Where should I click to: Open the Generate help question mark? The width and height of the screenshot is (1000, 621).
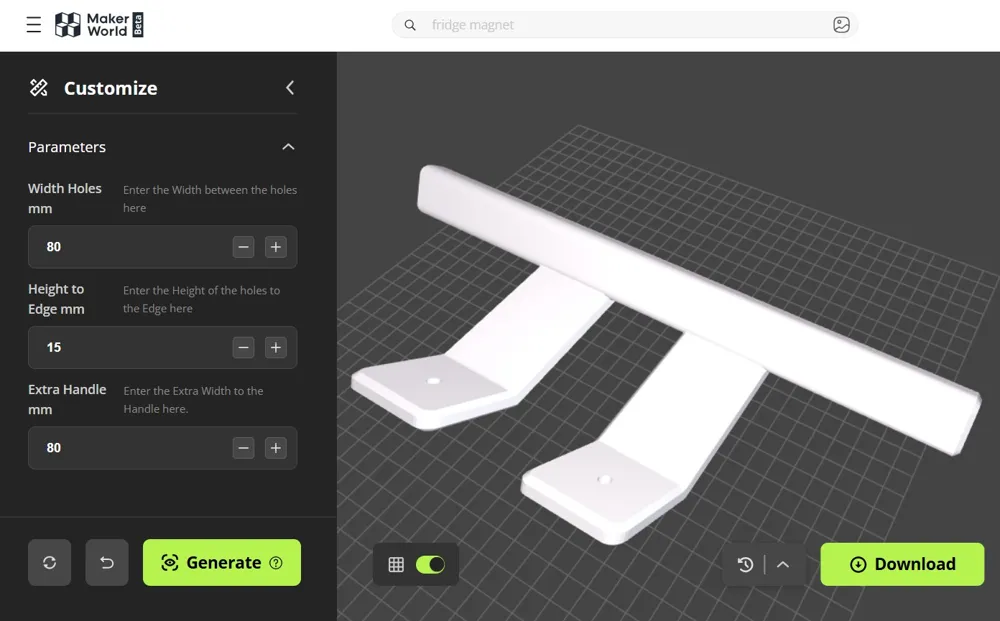coord(276,563)
